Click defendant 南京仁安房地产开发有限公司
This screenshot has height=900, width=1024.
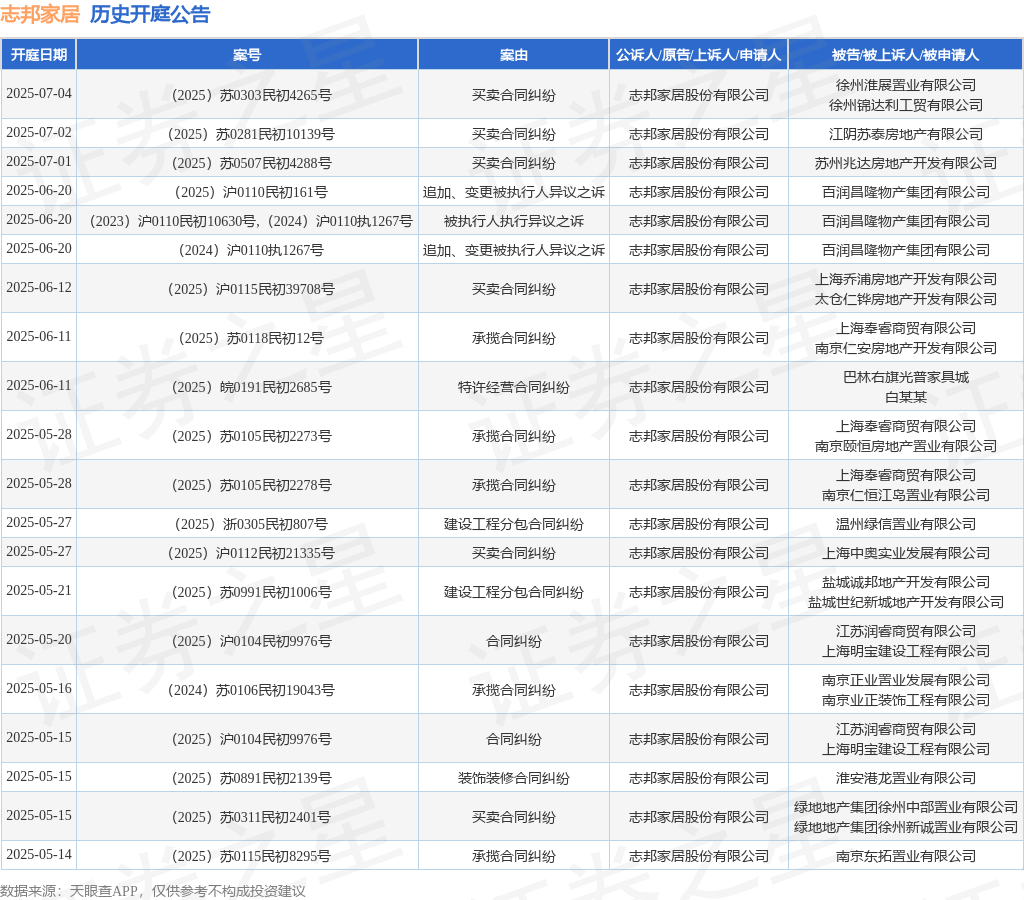coord(905,347)
